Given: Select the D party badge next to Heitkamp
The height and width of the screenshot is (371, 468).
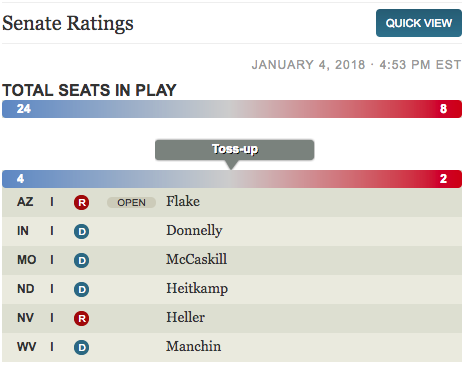Looking at the screenshot, I should pos(81,289).
